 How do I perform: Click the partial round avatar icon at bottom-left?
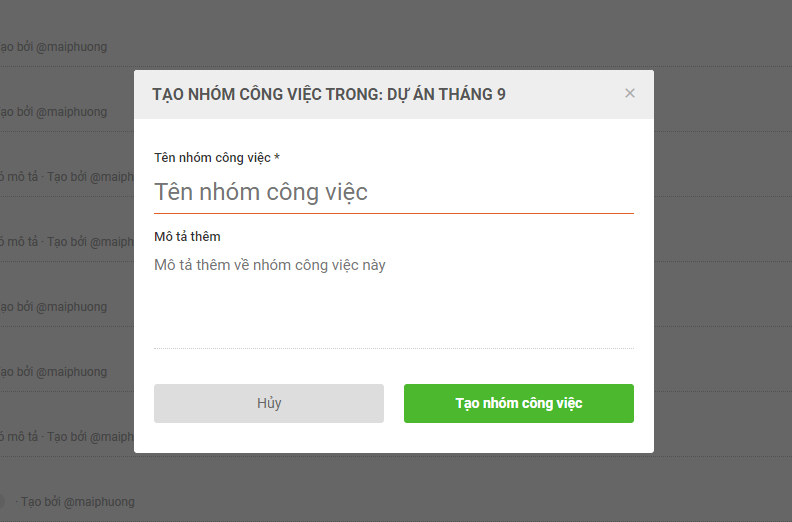2,501
